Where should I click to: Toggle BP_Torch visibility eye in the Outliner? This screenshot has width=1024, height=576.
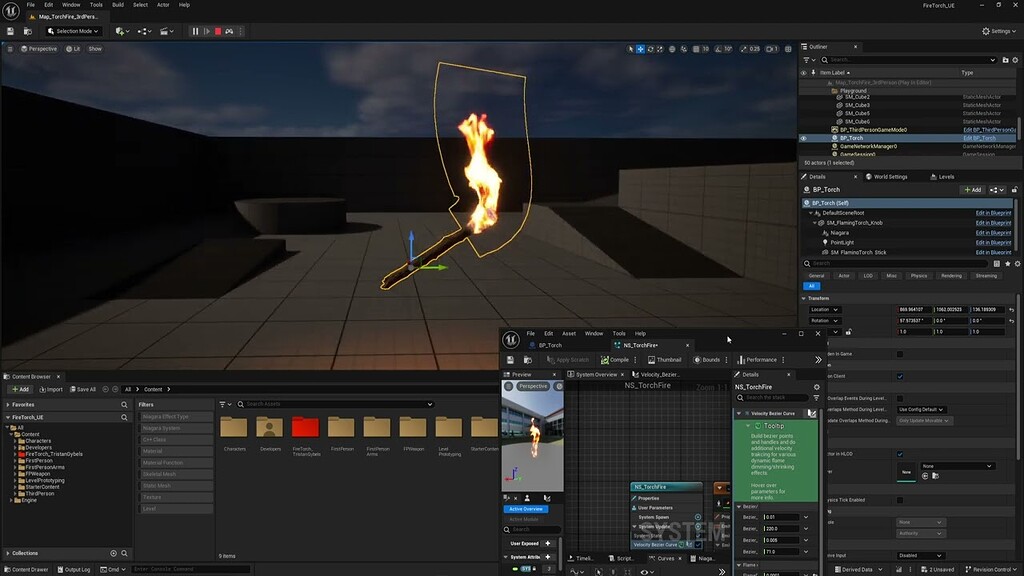point(803,138)
